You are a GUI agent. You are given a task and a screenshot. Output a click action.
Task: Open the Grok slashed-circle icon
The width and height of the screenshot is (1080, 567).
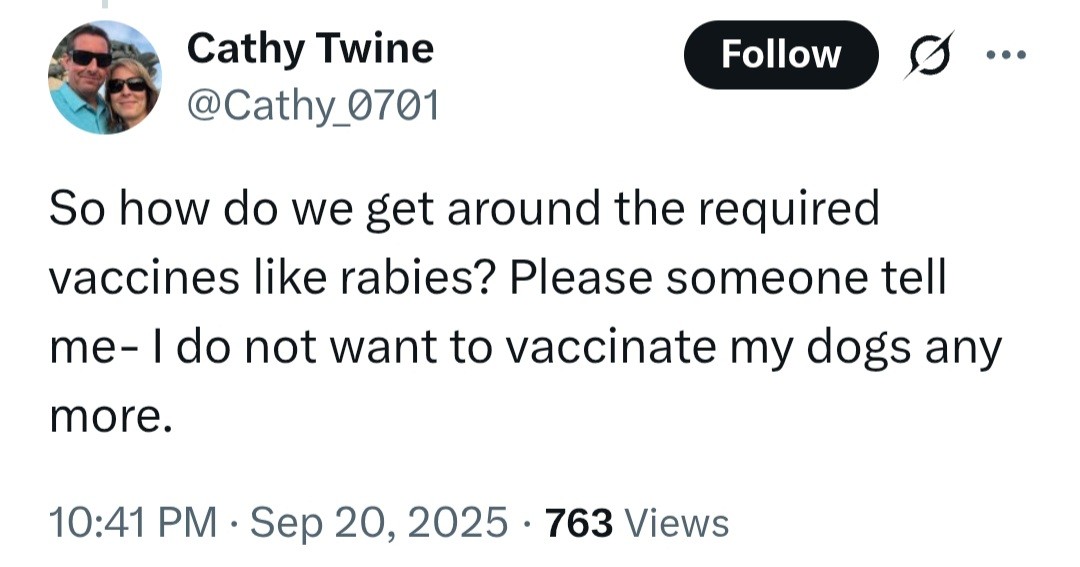coord(926,57)
